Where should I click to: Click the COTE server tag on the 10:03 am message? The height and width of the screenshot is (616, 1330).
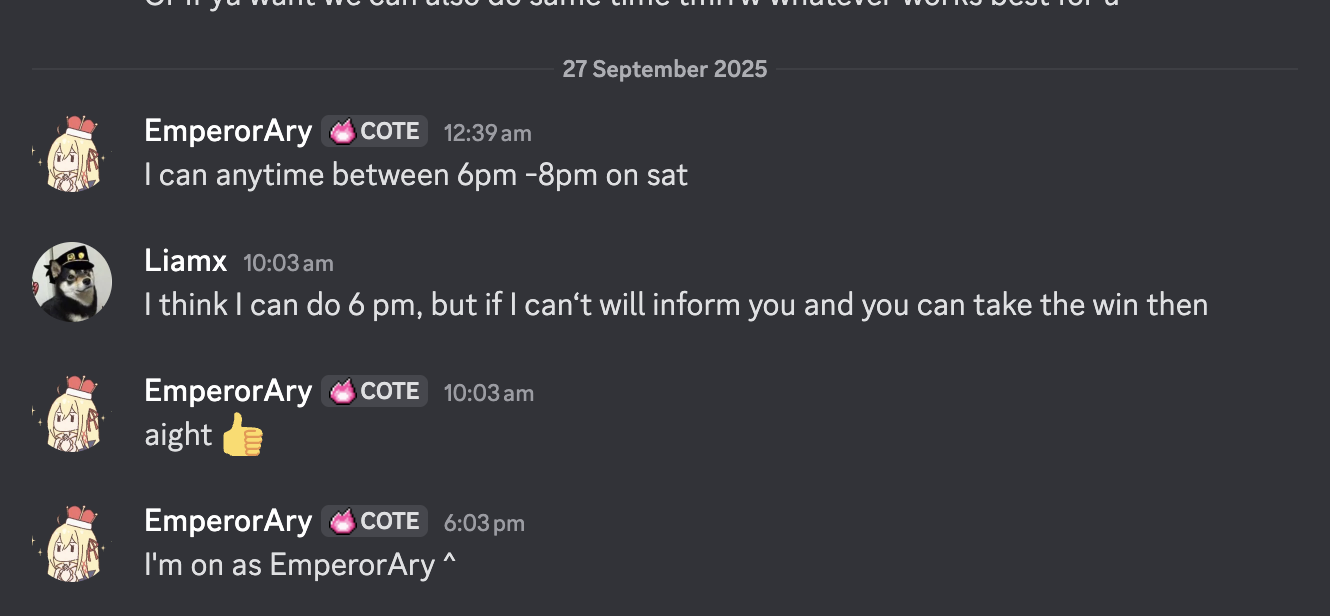(375, 391)
